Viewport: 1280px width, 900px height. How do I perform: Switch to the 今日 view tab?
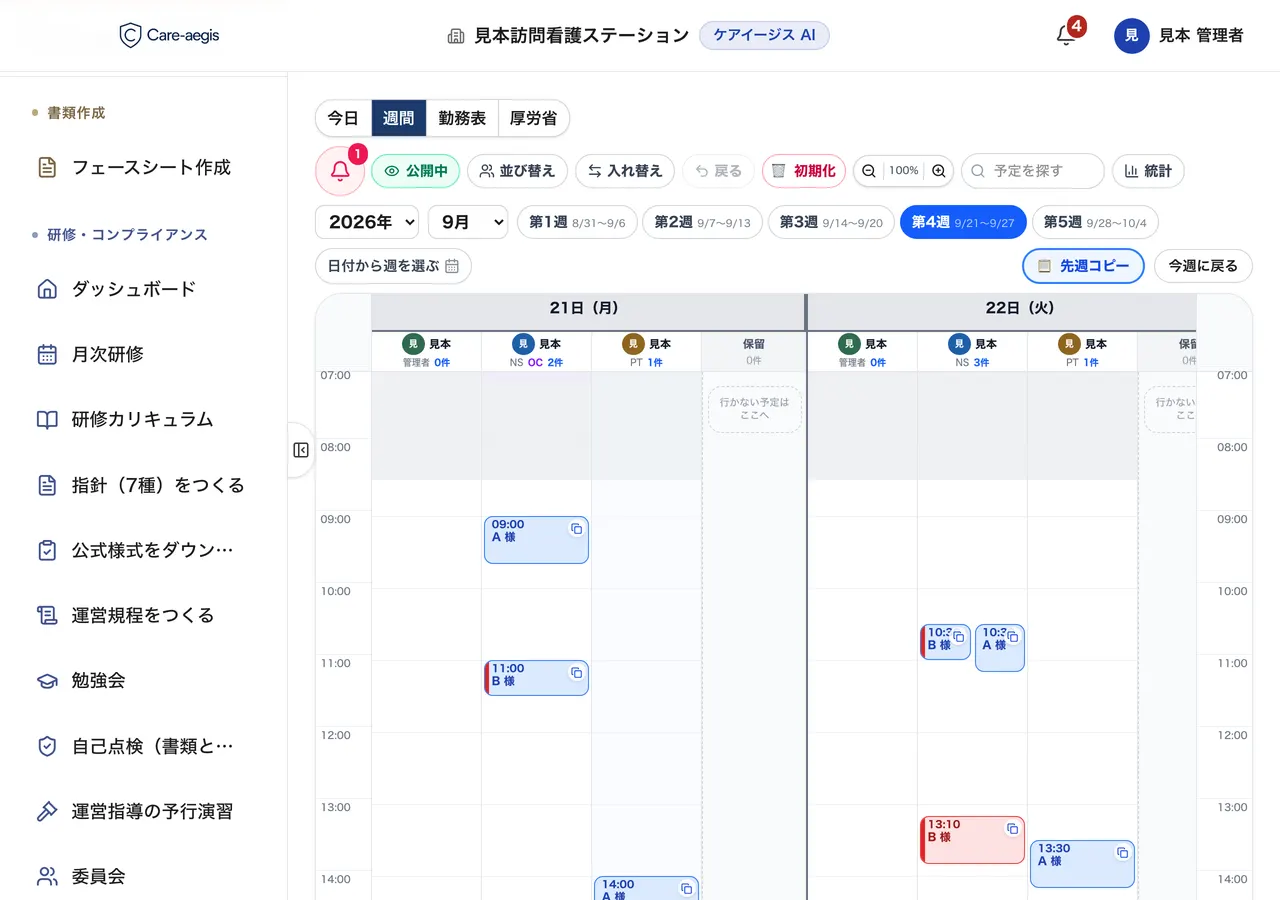343,118
